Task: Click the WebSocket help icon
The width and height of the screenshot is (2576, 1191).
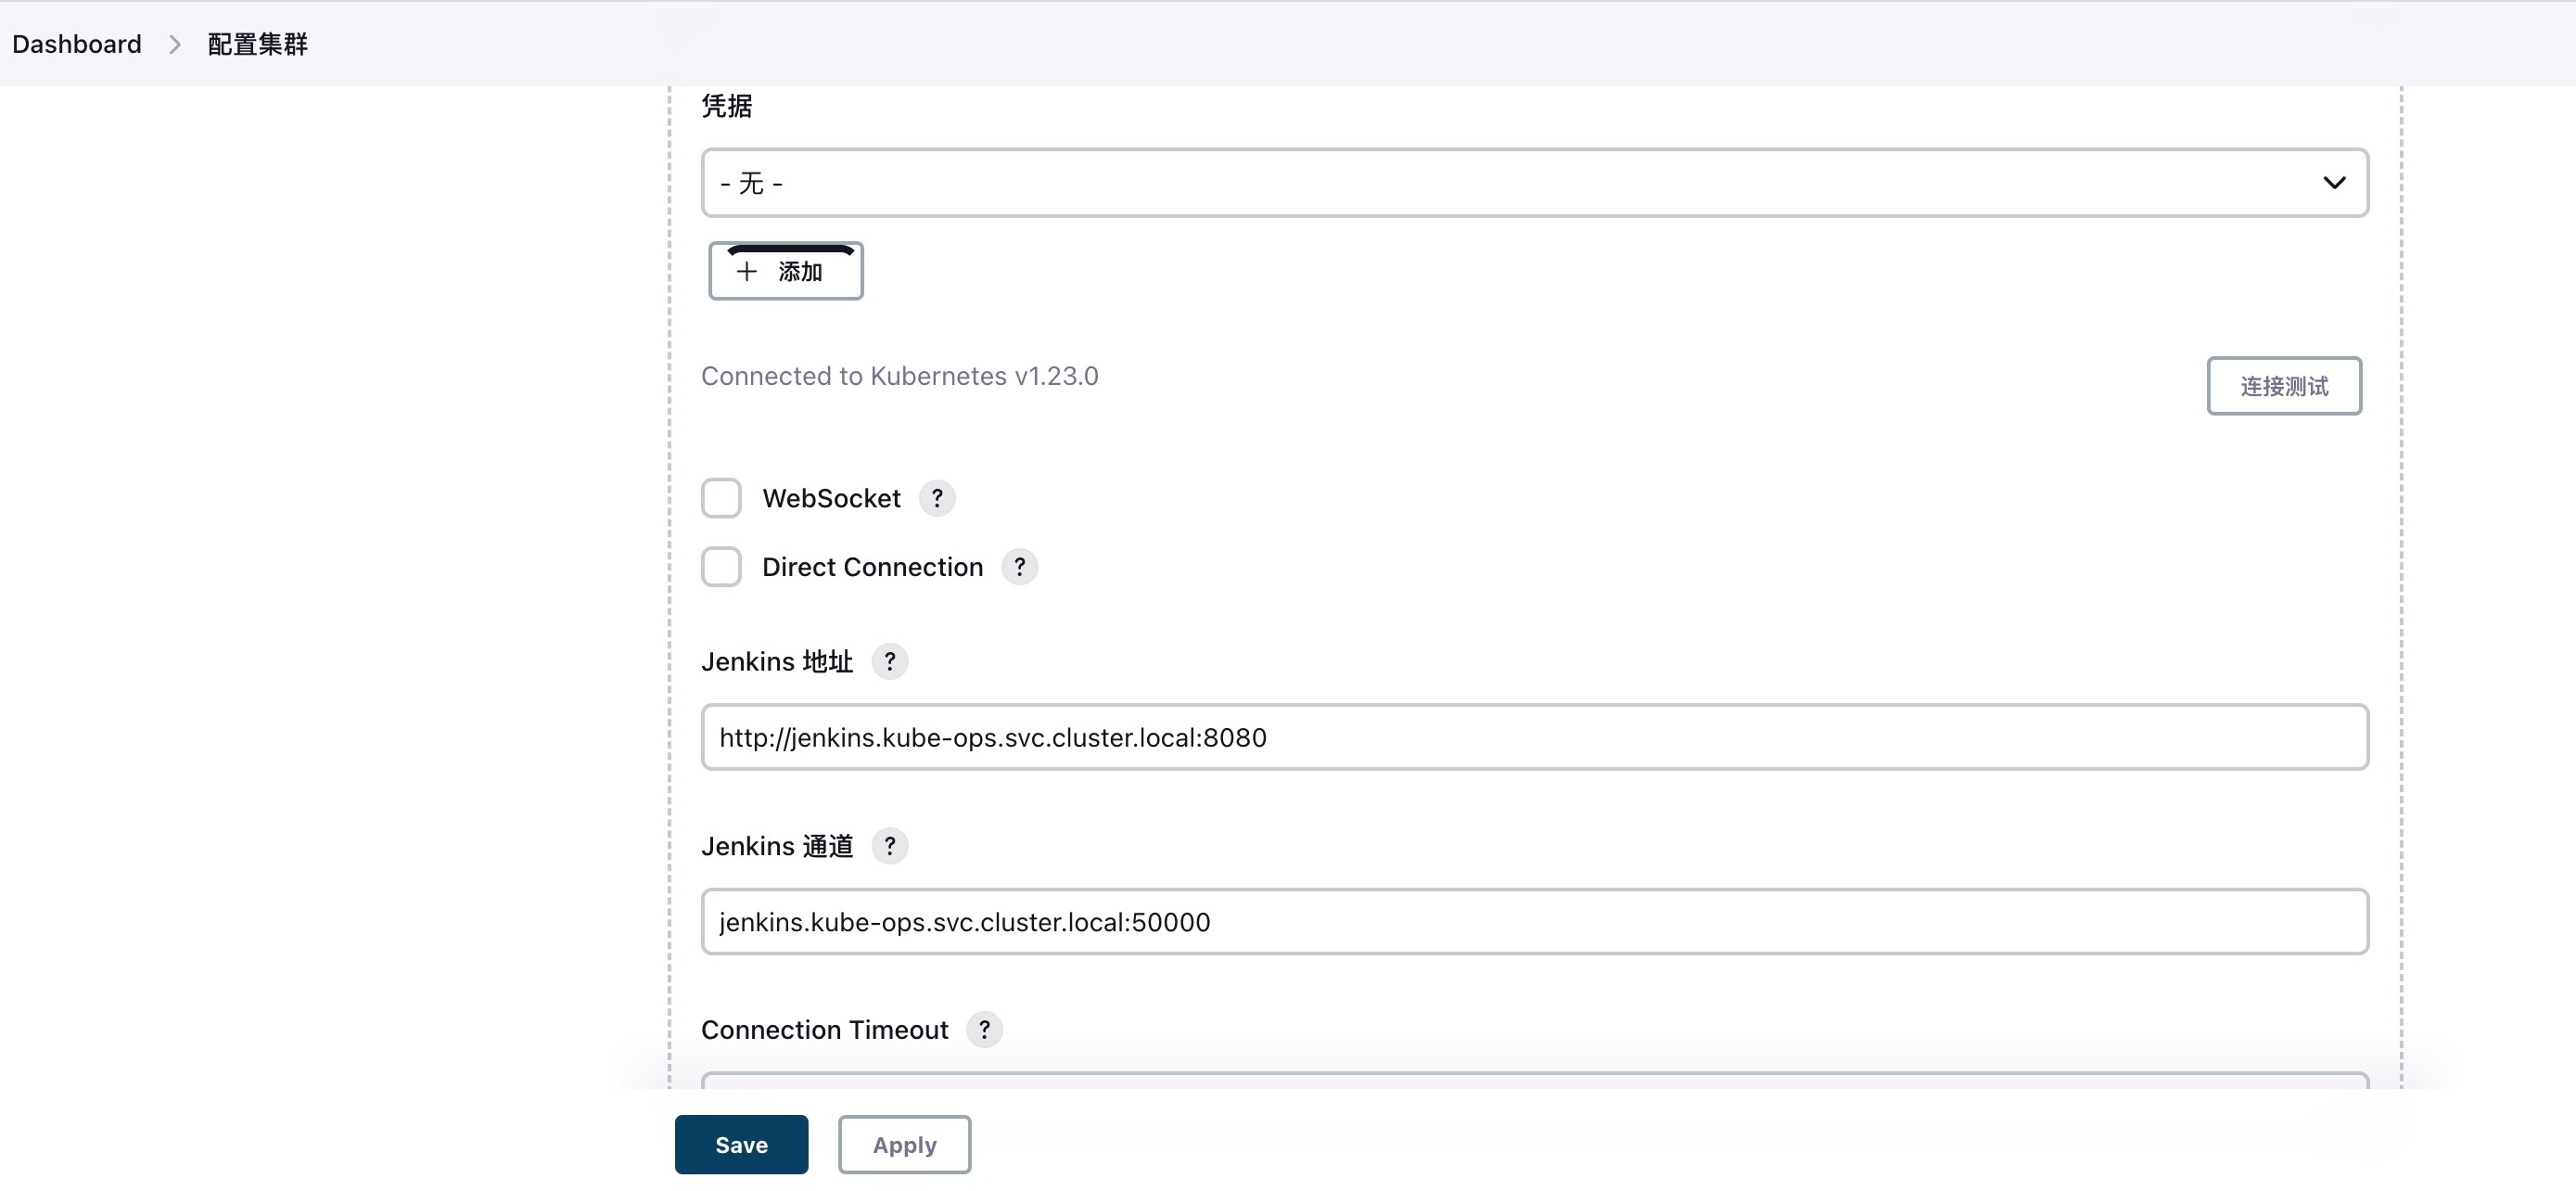Action: pyautogui.click(x=937, y=498)
